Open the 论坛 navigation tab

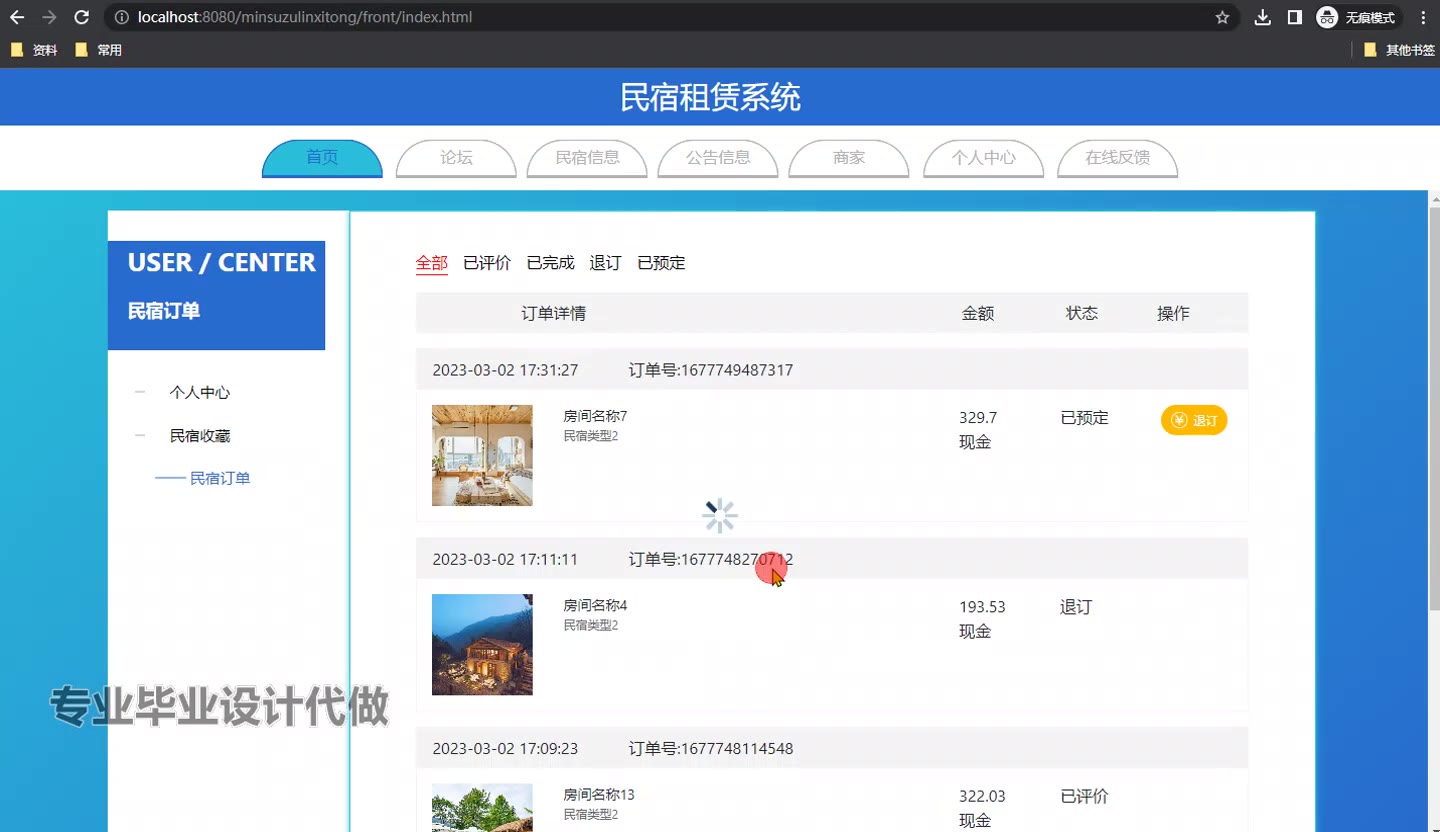[x=456, y=158]
